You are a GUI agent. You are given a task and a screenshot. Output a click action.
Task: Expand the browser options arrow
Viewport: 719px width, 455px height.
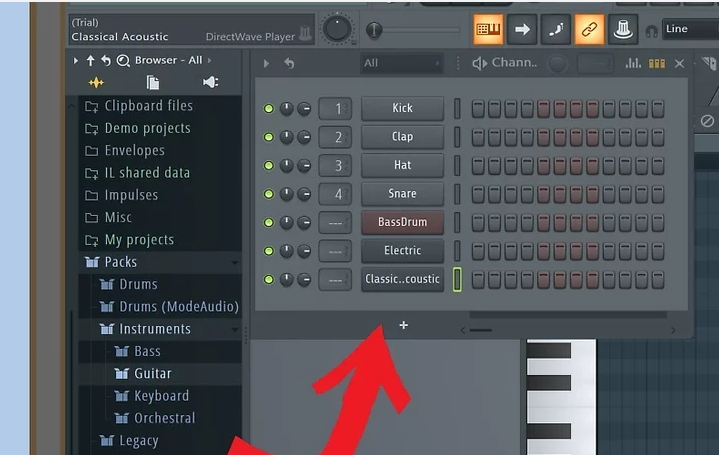point(76,60)
